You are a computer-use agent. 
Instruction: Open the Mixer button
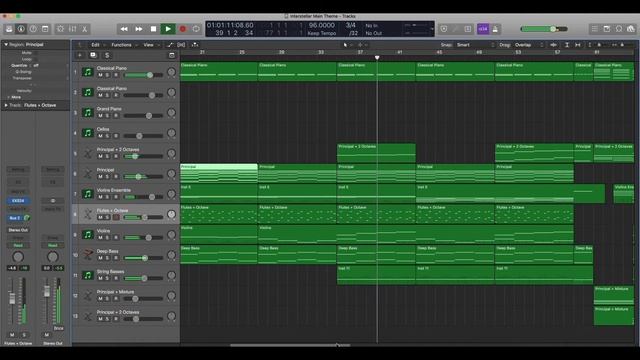pos(73,29)
